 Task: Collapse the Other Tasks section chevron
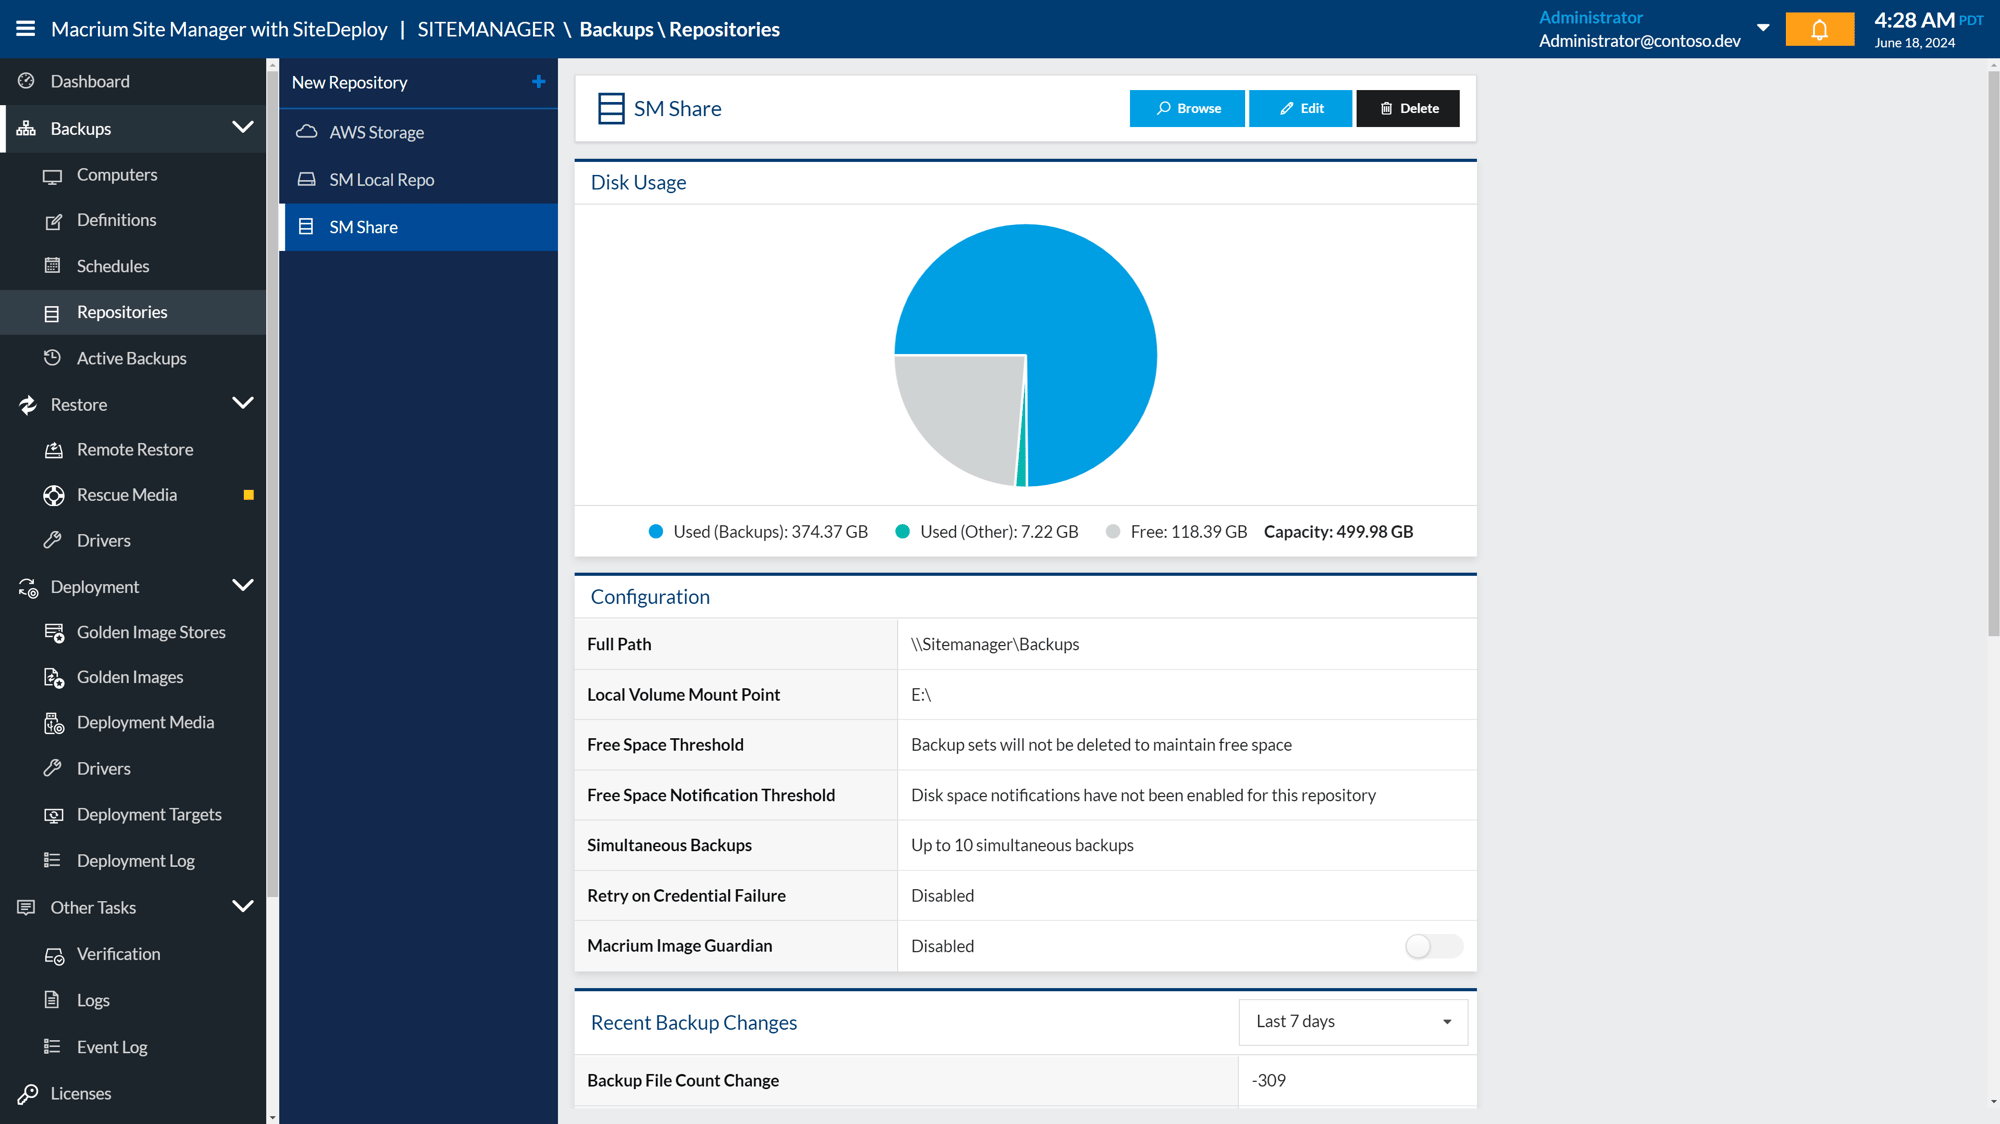pos(243,906)
